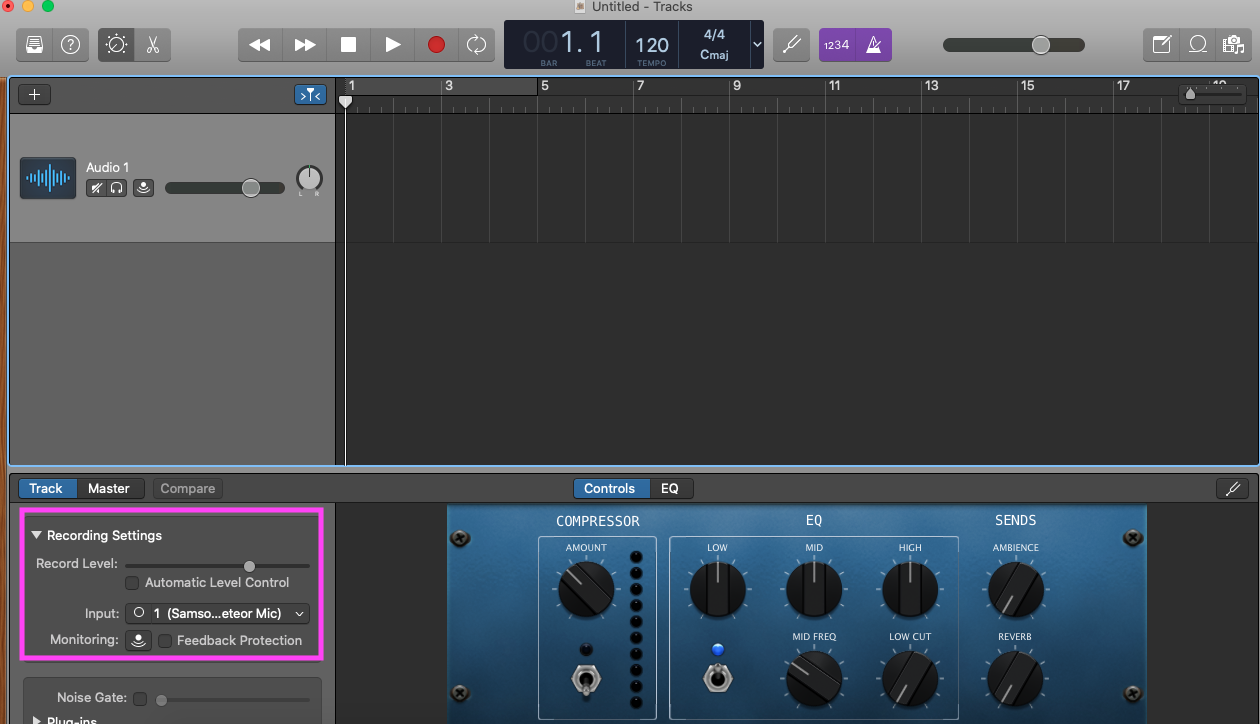Toggle the 1234 Count-in button
This screenshot has height=724, width=1260.
(x=836, y=45)
